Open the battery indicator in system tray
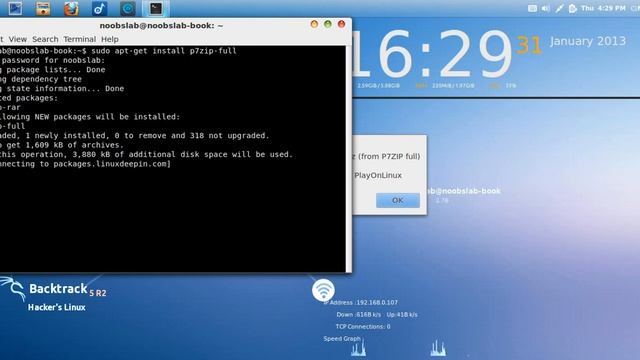 [573, 8]
